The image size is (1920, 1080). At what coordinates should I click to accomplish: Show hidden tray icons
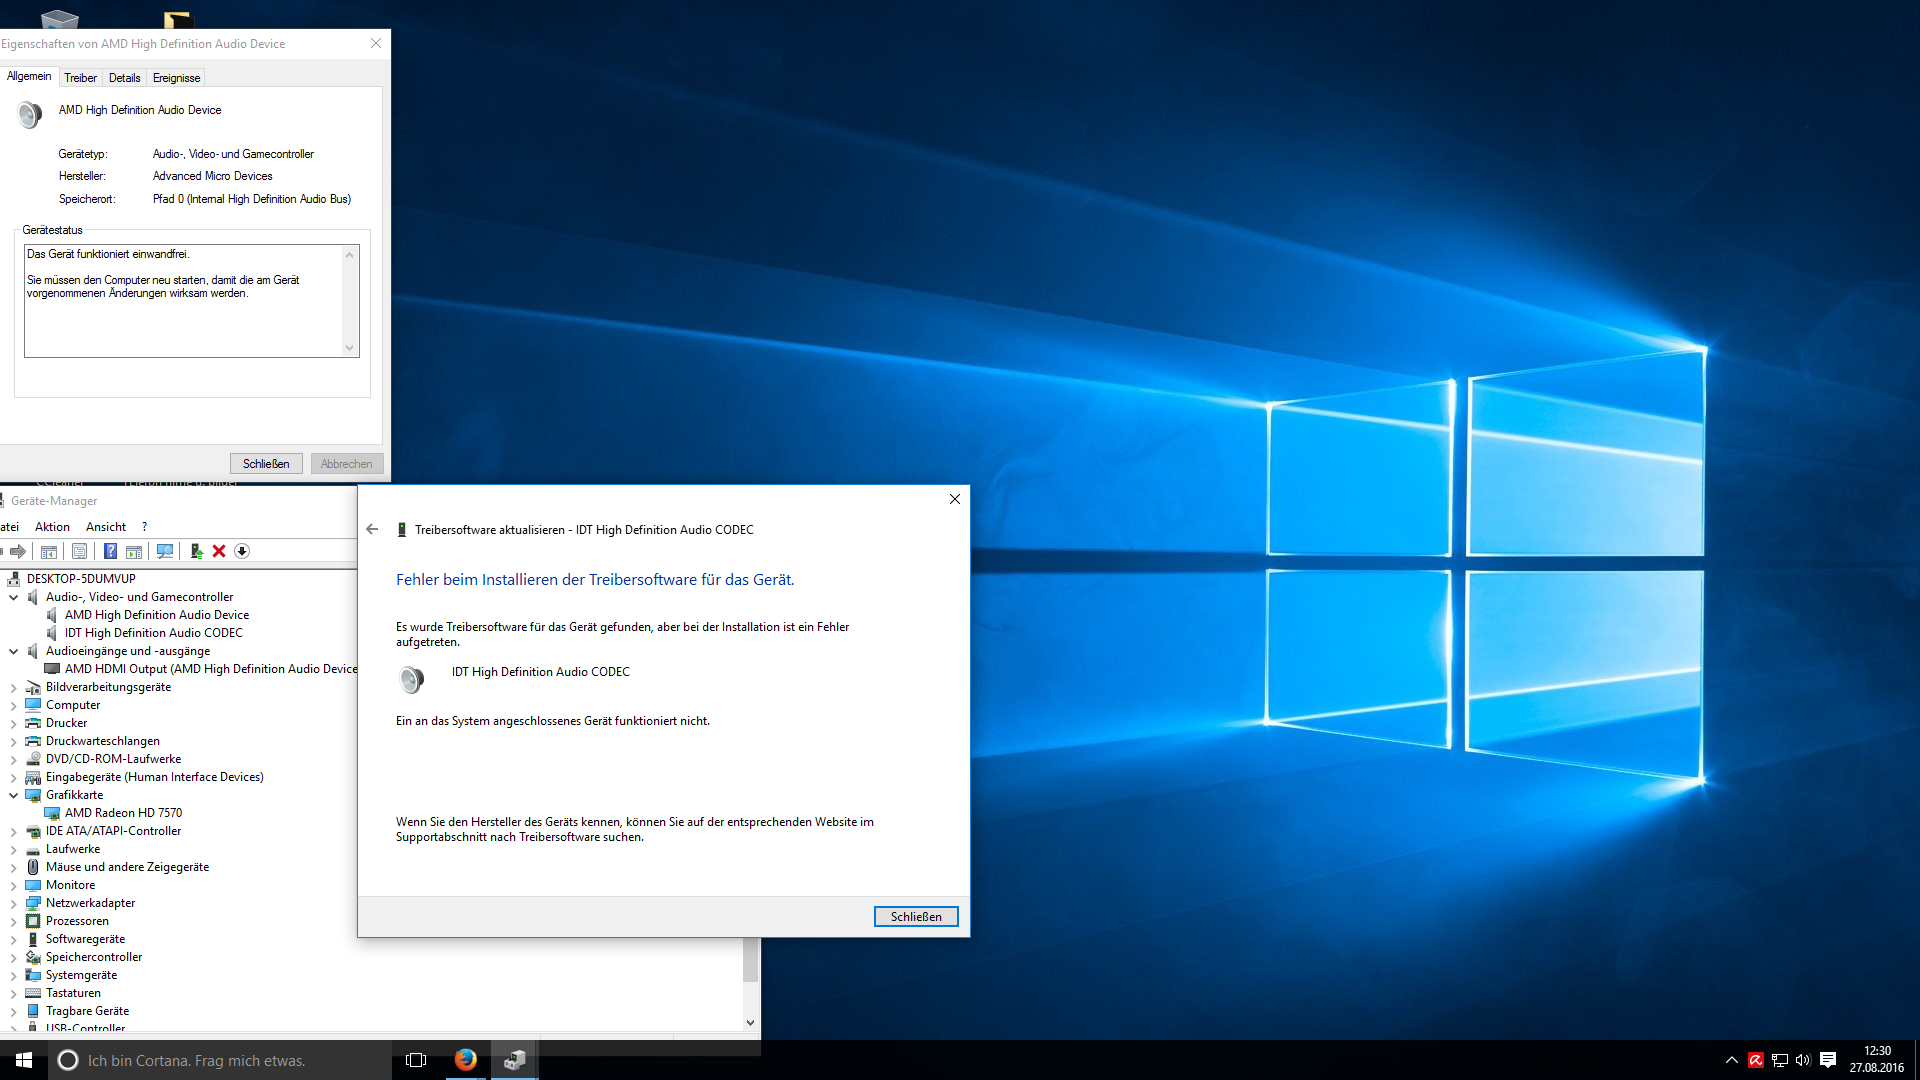(1732, 1060)
